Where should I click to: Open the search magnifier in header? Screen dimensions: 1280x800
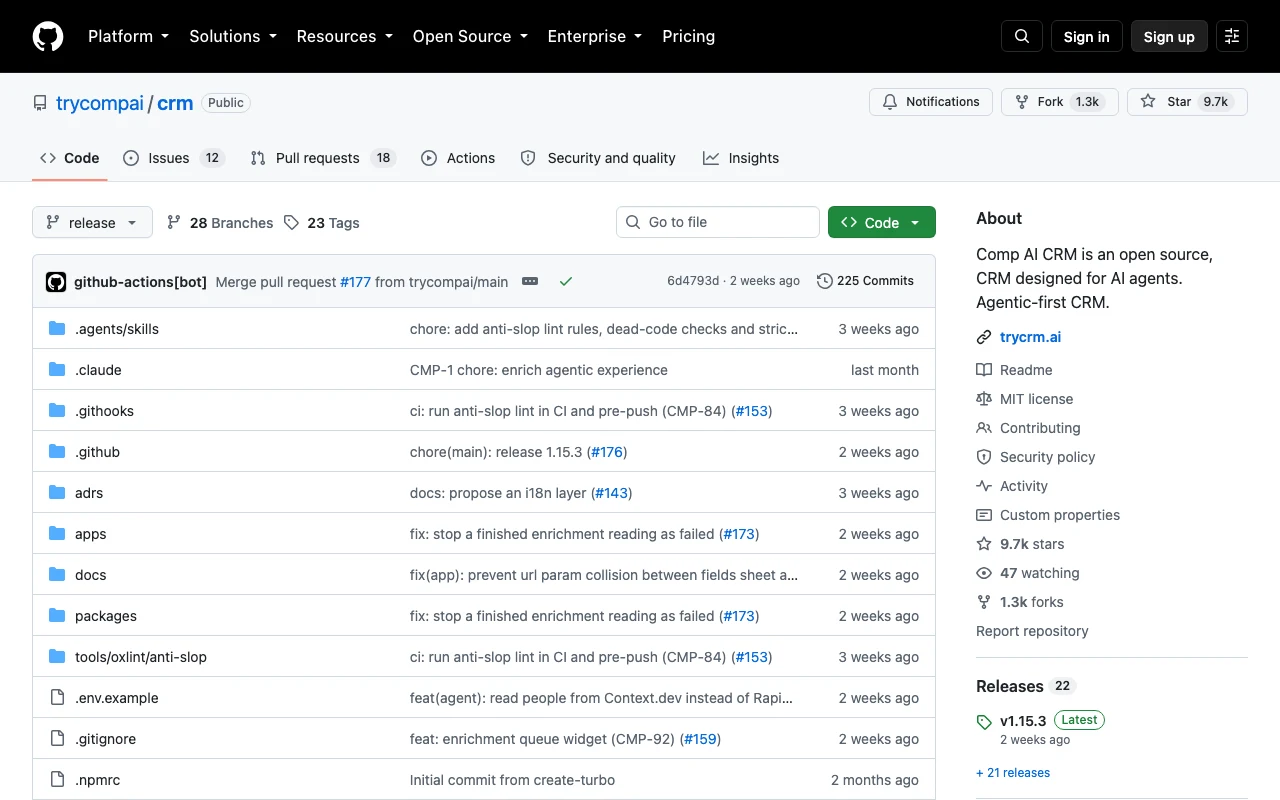pos(1022,36)
